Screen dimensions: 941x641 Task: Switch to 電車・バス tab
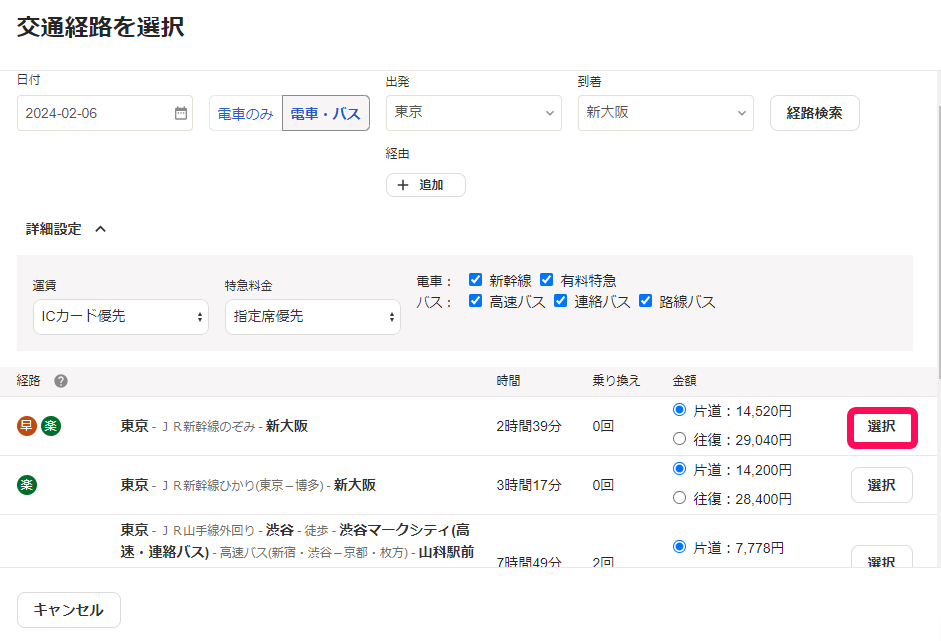pyautogui.click(x=326, y=113)
